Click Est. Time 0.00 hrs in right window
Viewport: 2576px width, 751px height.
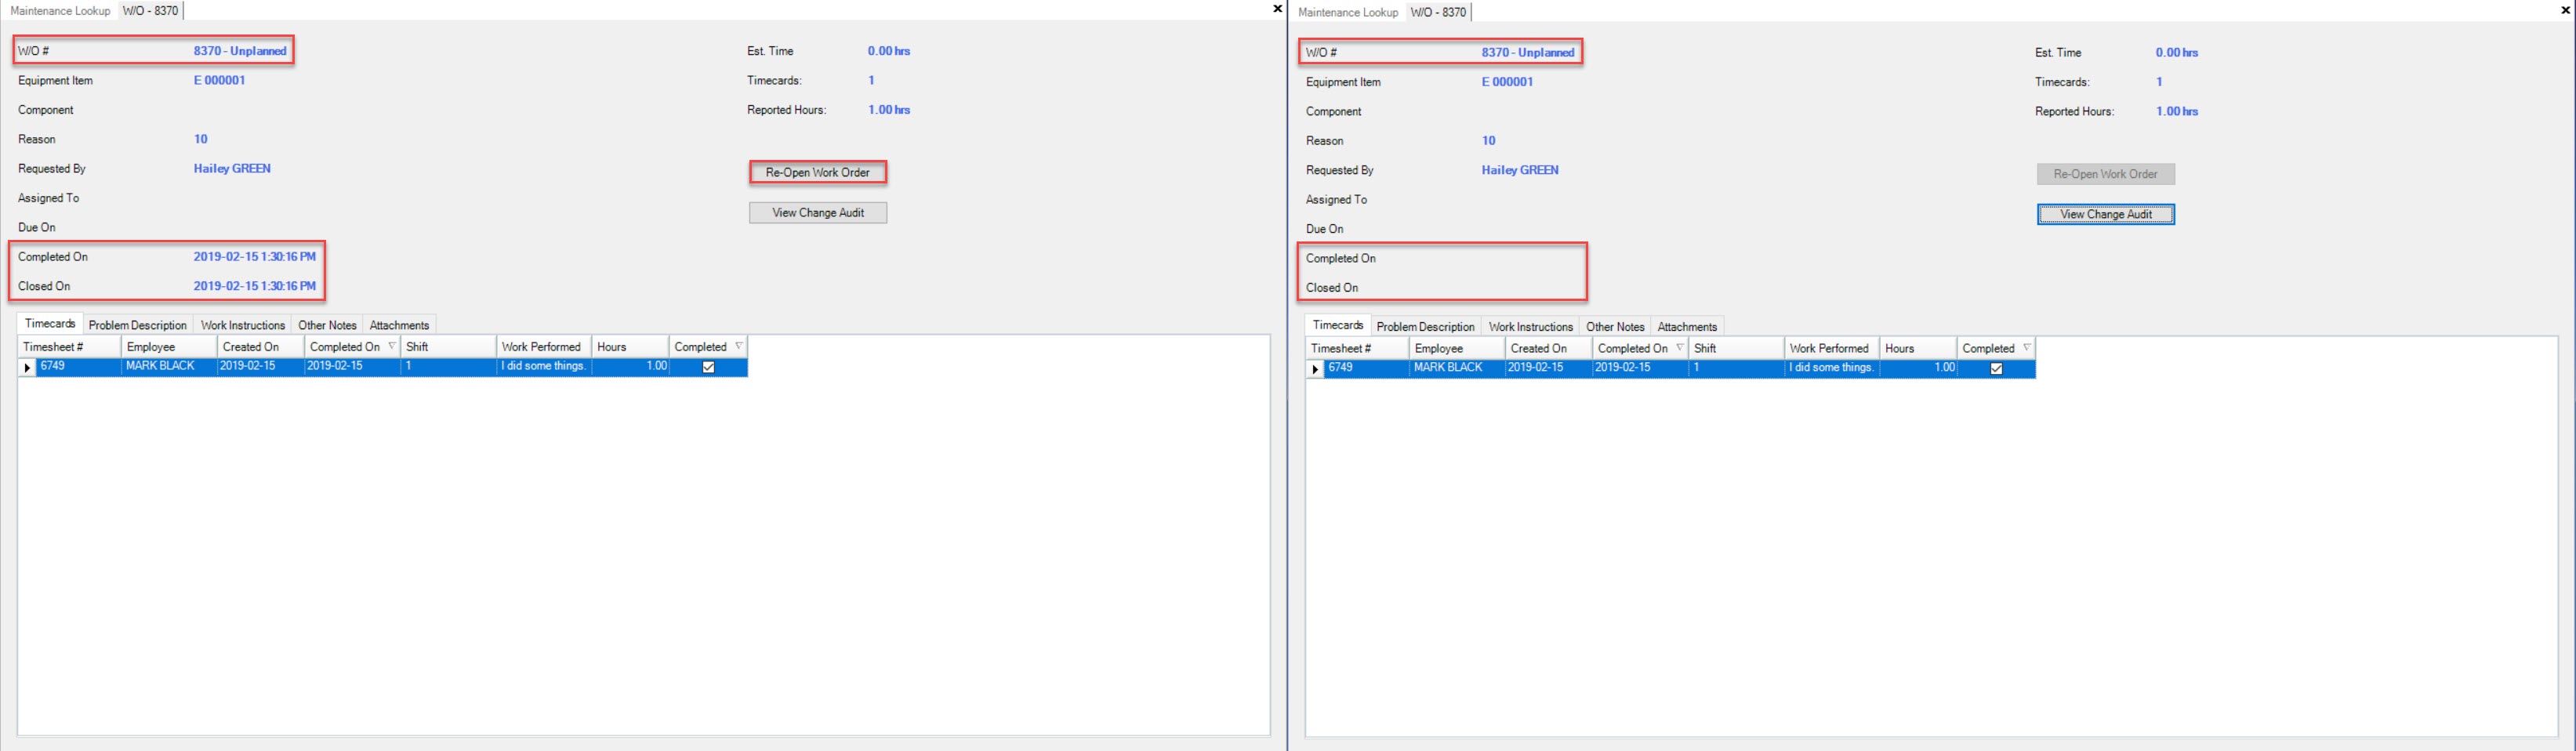2177,53
